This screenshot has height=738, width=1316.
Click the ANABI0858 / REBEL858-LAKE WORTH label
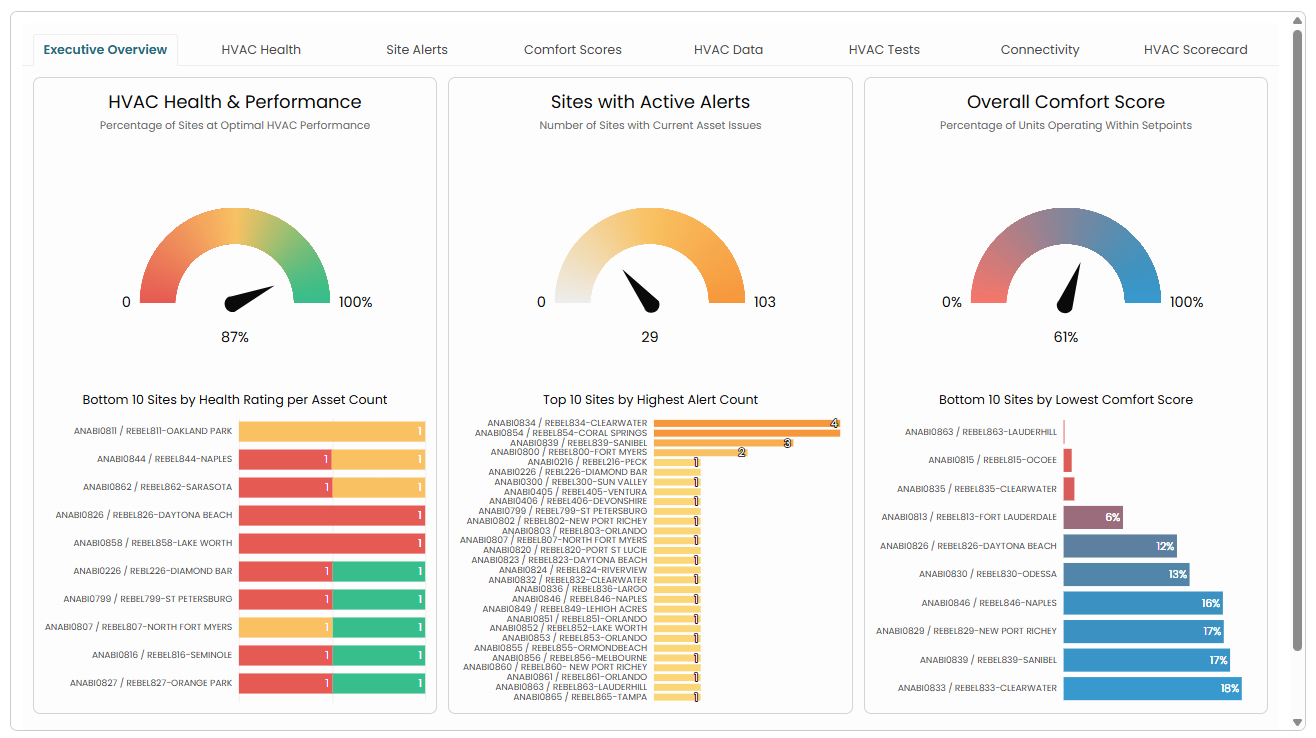tap(153, 543)
